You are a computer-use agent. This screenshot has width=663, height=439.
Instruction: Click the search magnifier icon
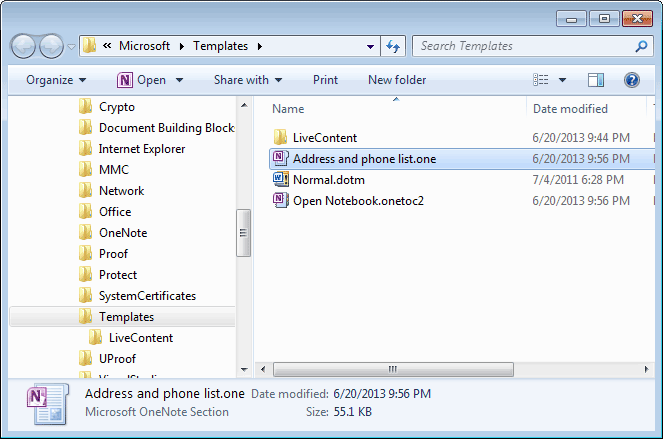(641, 46)
